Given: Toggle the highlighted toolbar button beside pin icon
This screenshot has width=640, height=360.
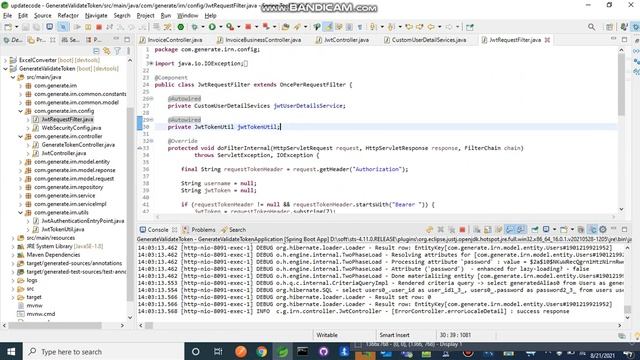Looking at the screenshot, I should 328,27.
